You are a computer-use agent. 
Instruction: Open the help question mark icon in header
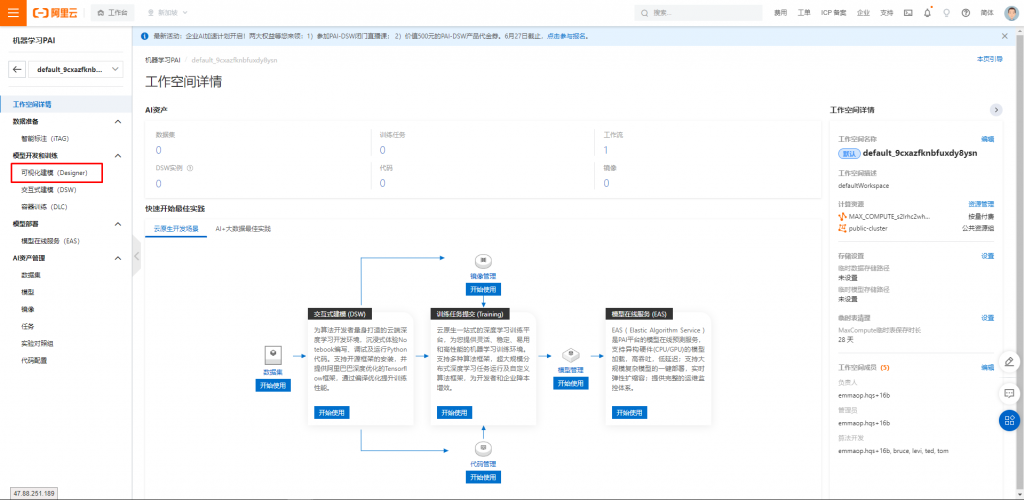[x=965, y=12]
